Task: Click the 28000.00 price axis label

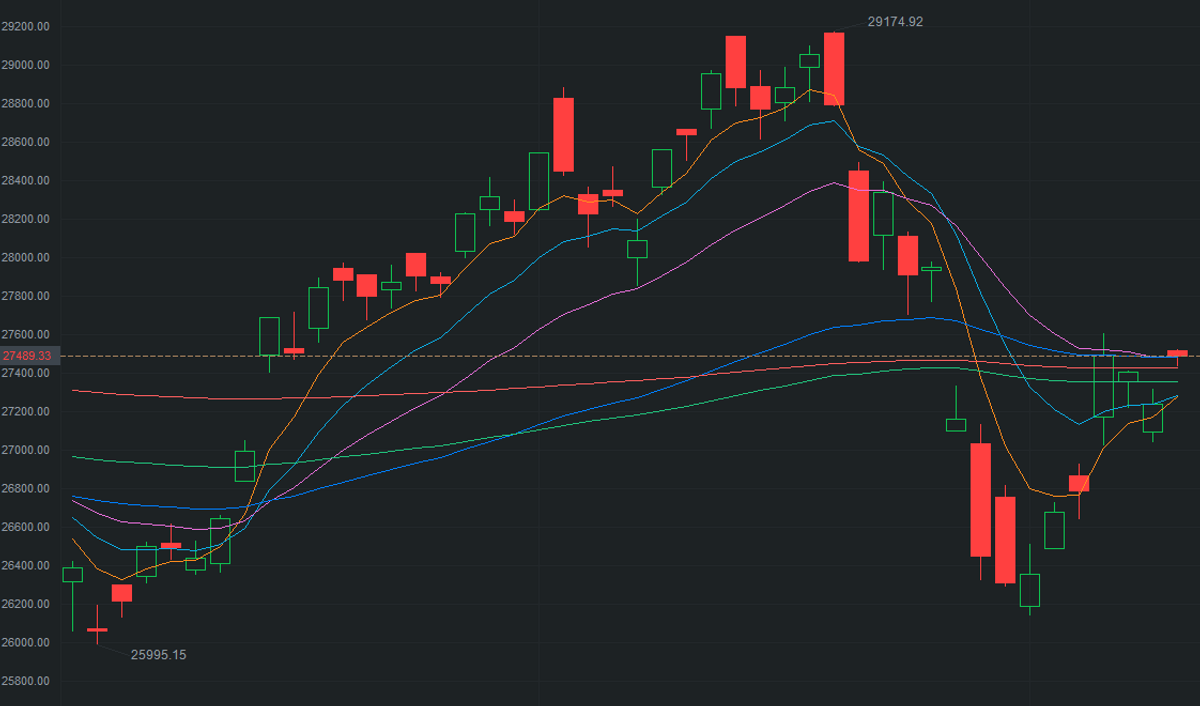Action: [26, 258]
